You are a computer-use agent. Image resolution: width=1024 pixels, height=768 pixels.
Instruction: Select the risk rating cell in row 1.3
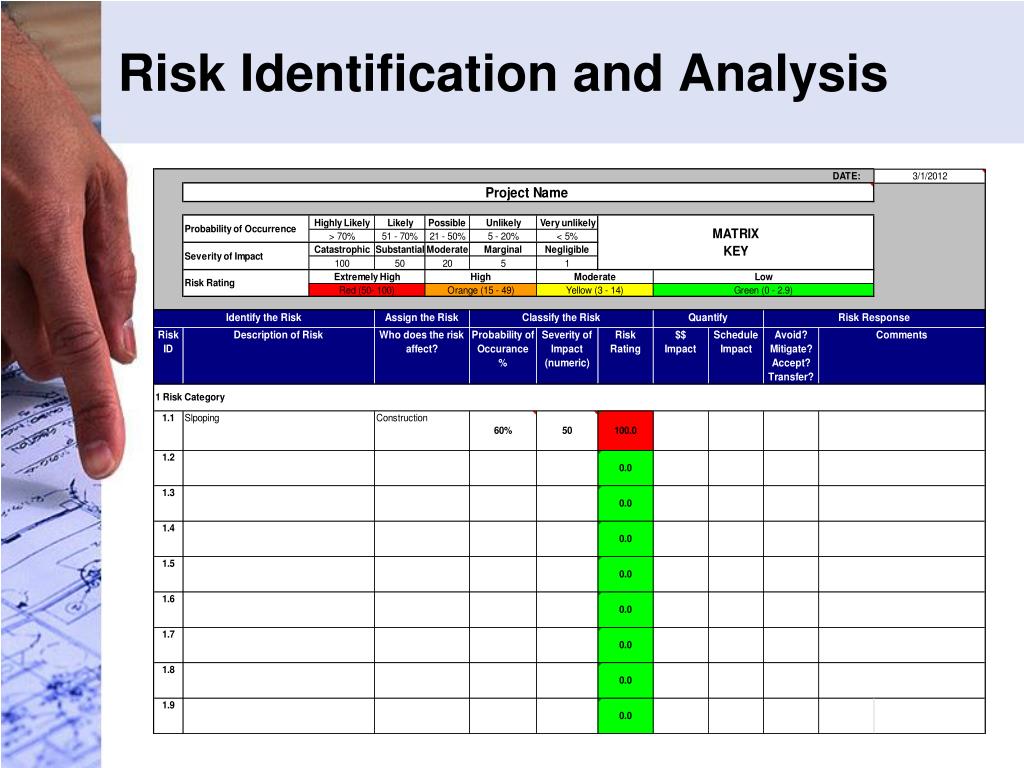(x=626, y=503)
